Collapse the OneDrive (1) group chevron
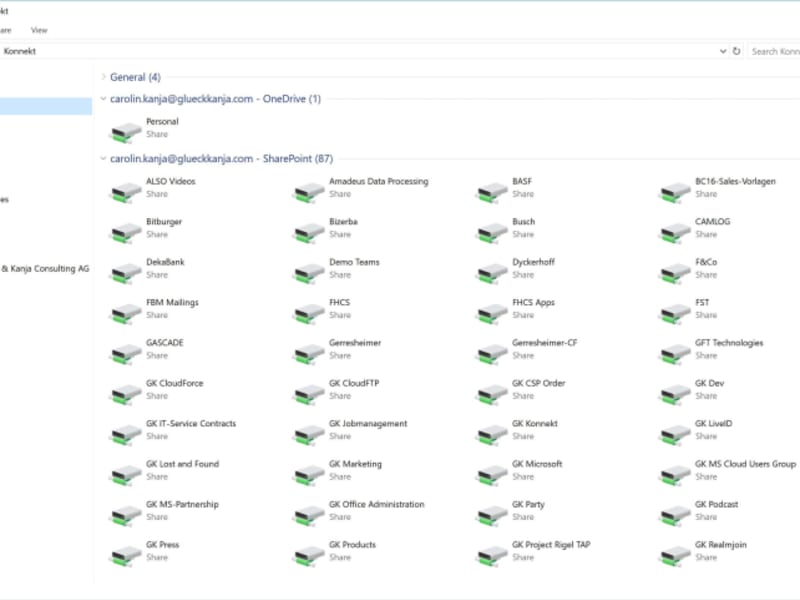Screen dimensions: 800x600 pyautogui.click(x=104, y=98)
